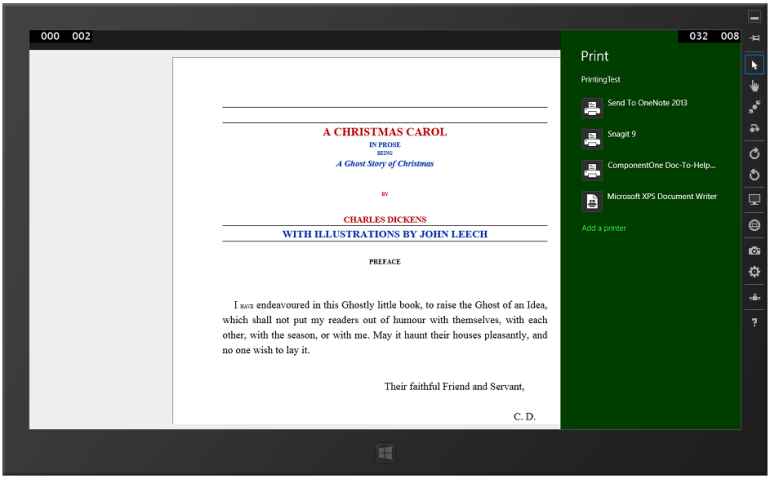
Task: Capture a screenshot with camera icon
Action: 754,251
